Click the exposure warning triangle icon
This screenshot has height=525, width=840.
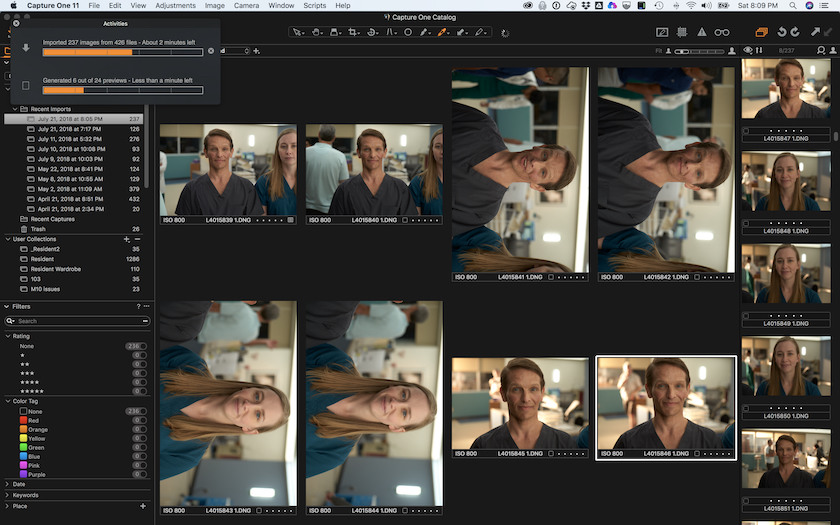[701, 32]
